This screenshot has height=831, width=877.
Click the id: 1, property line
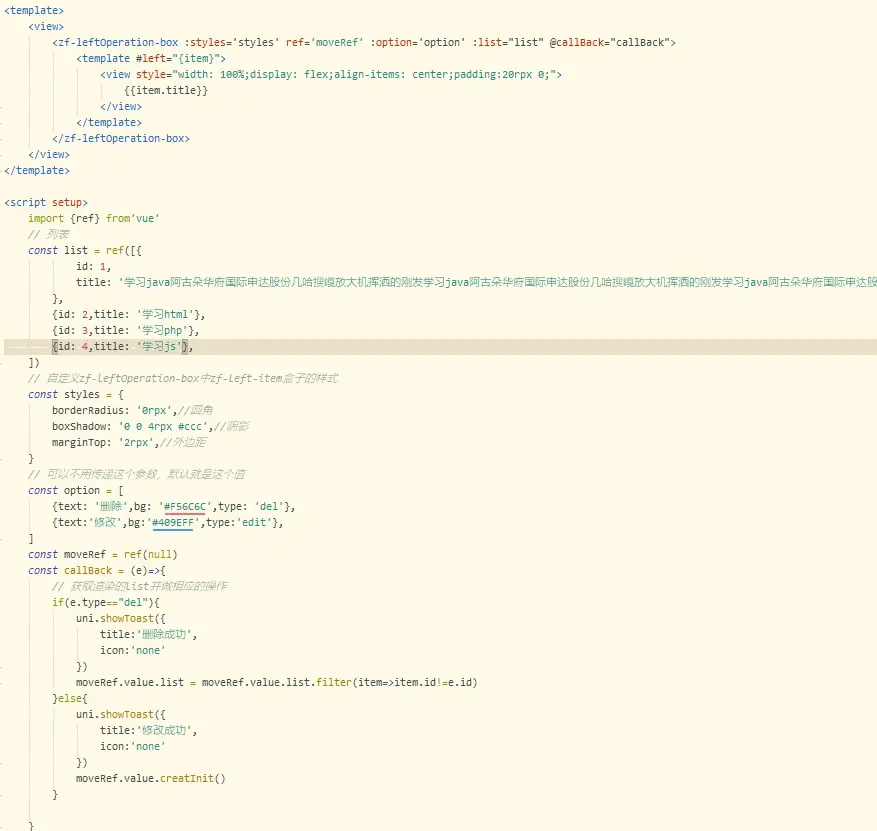pos(94,267)
